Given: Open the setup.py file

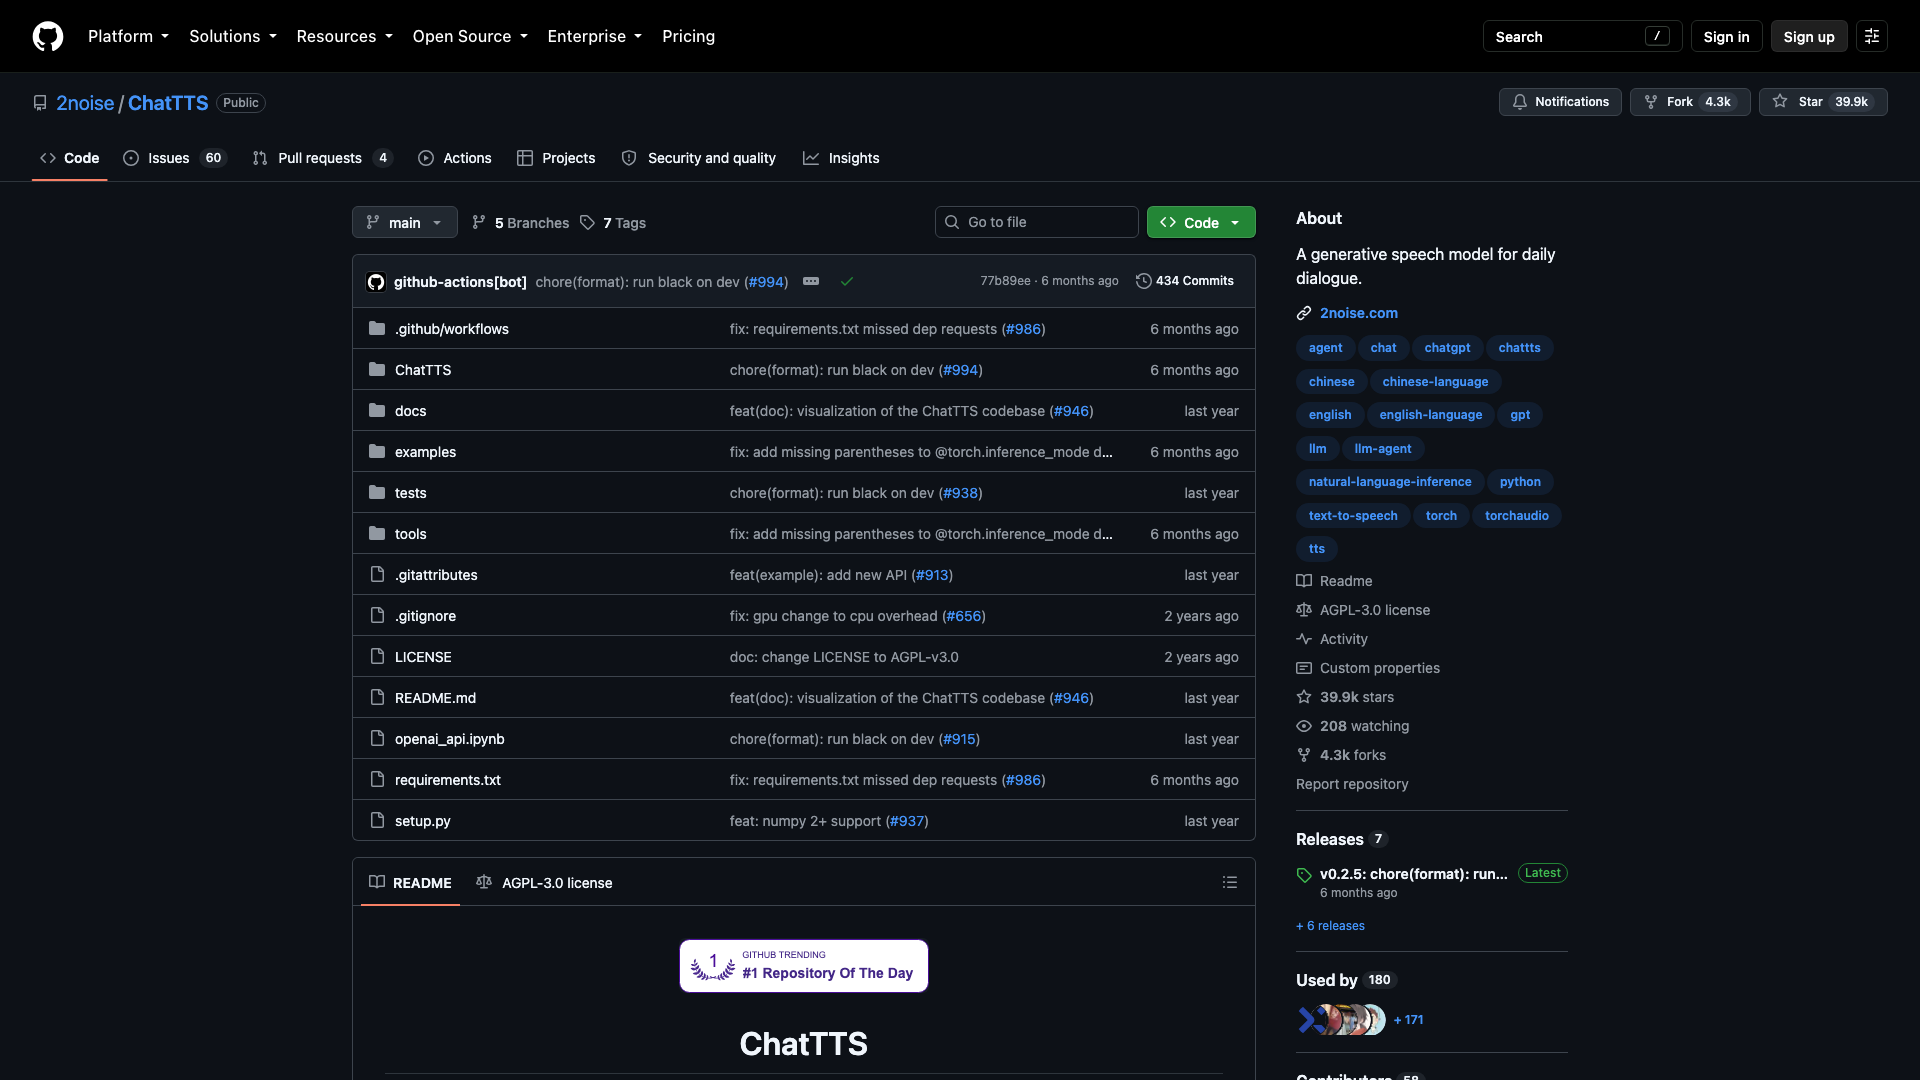Looking at the screenshot, I should pos(422,821).
